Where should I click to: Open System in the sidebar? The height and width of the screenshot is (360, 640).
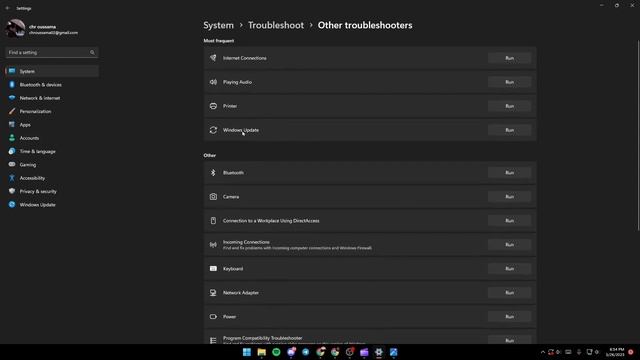tap(52, 71)
